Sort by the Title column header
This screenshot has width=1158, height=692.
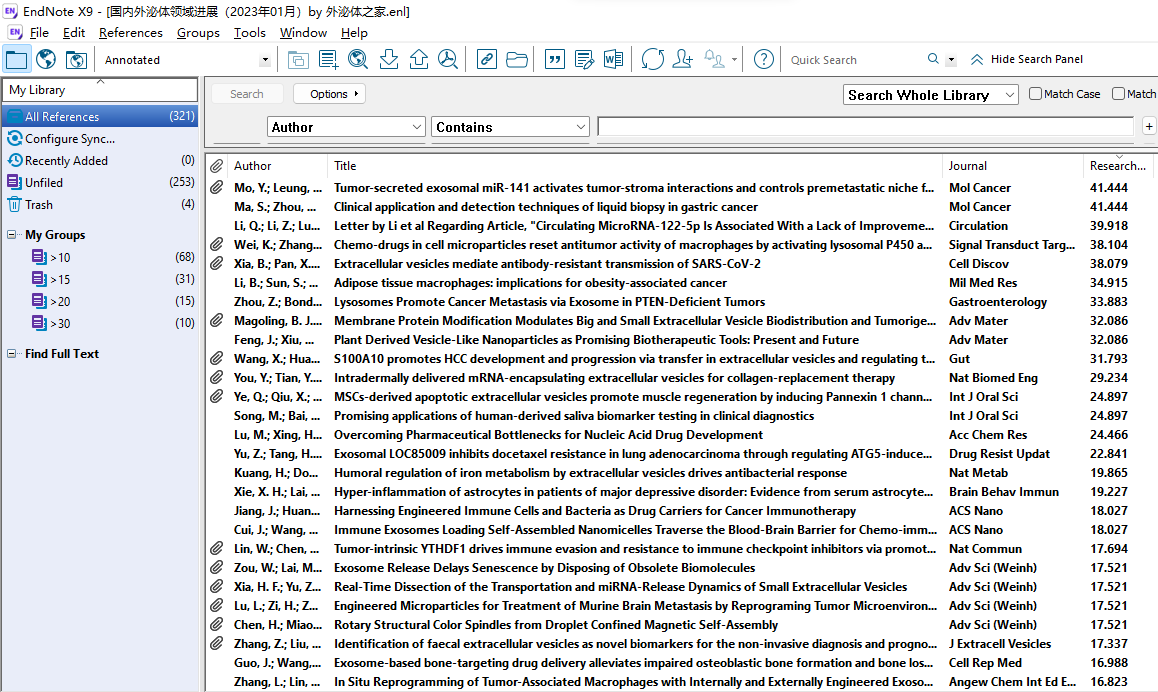coord(634,166)
